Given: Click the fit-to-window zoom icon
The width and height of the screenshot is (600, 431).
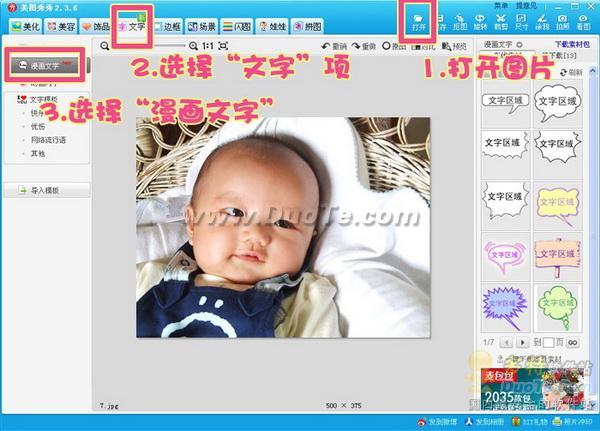Looking at the screenshot, I should point(223,46).
